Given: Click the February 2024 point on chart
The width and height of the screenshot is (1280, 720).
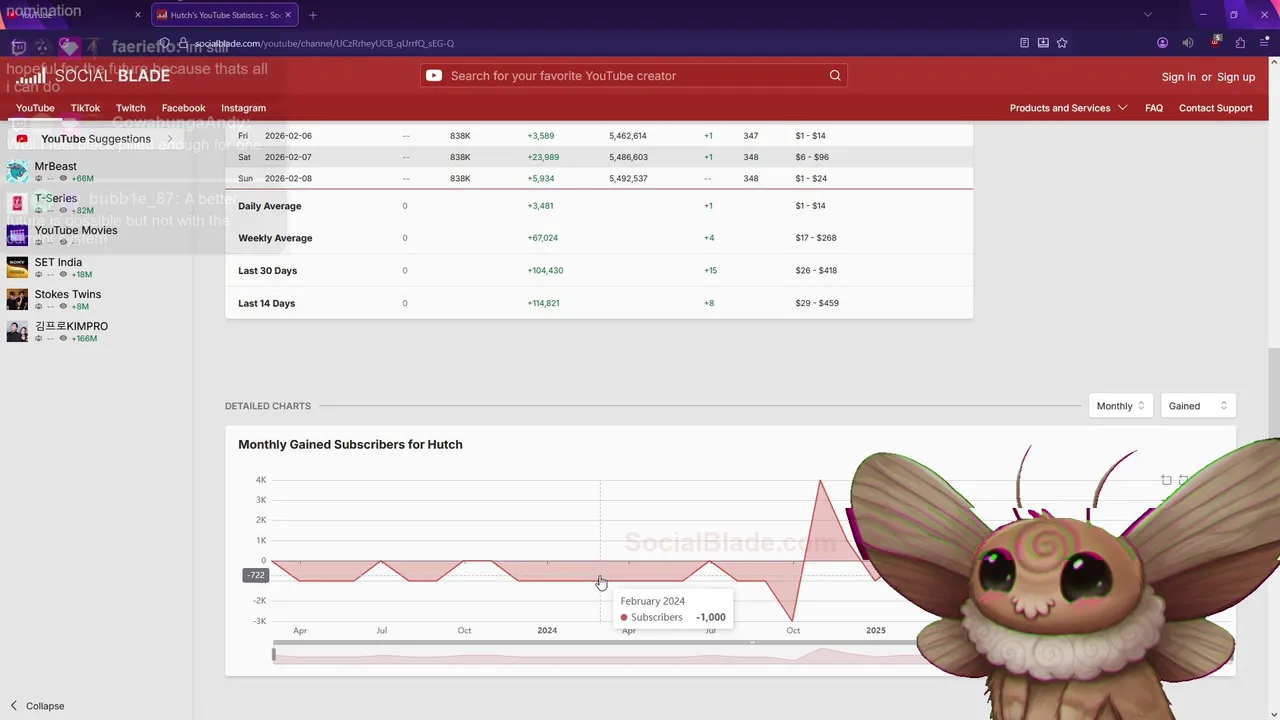Looking at the screenshot, I should point(600,581).
